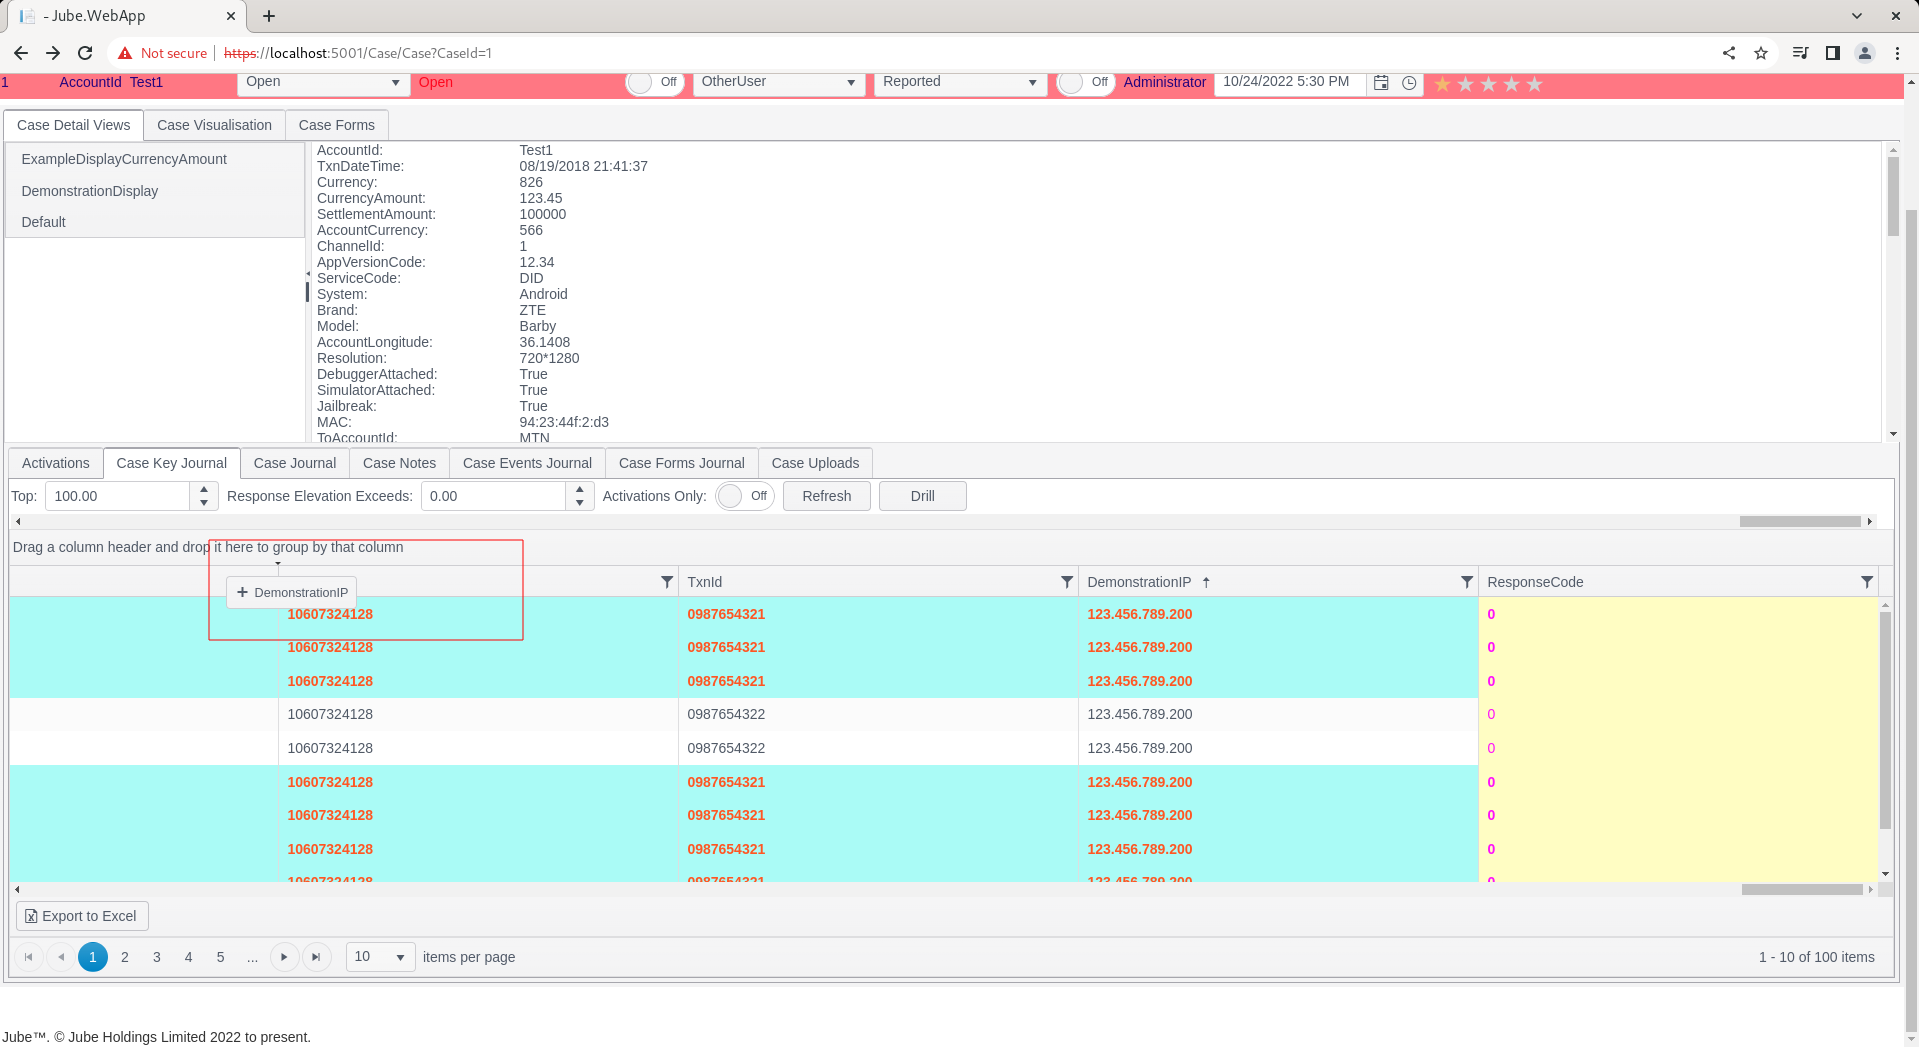Open the Case Notes tab
Viewport: 1919px width, 1047px height.
coord(399,463)
